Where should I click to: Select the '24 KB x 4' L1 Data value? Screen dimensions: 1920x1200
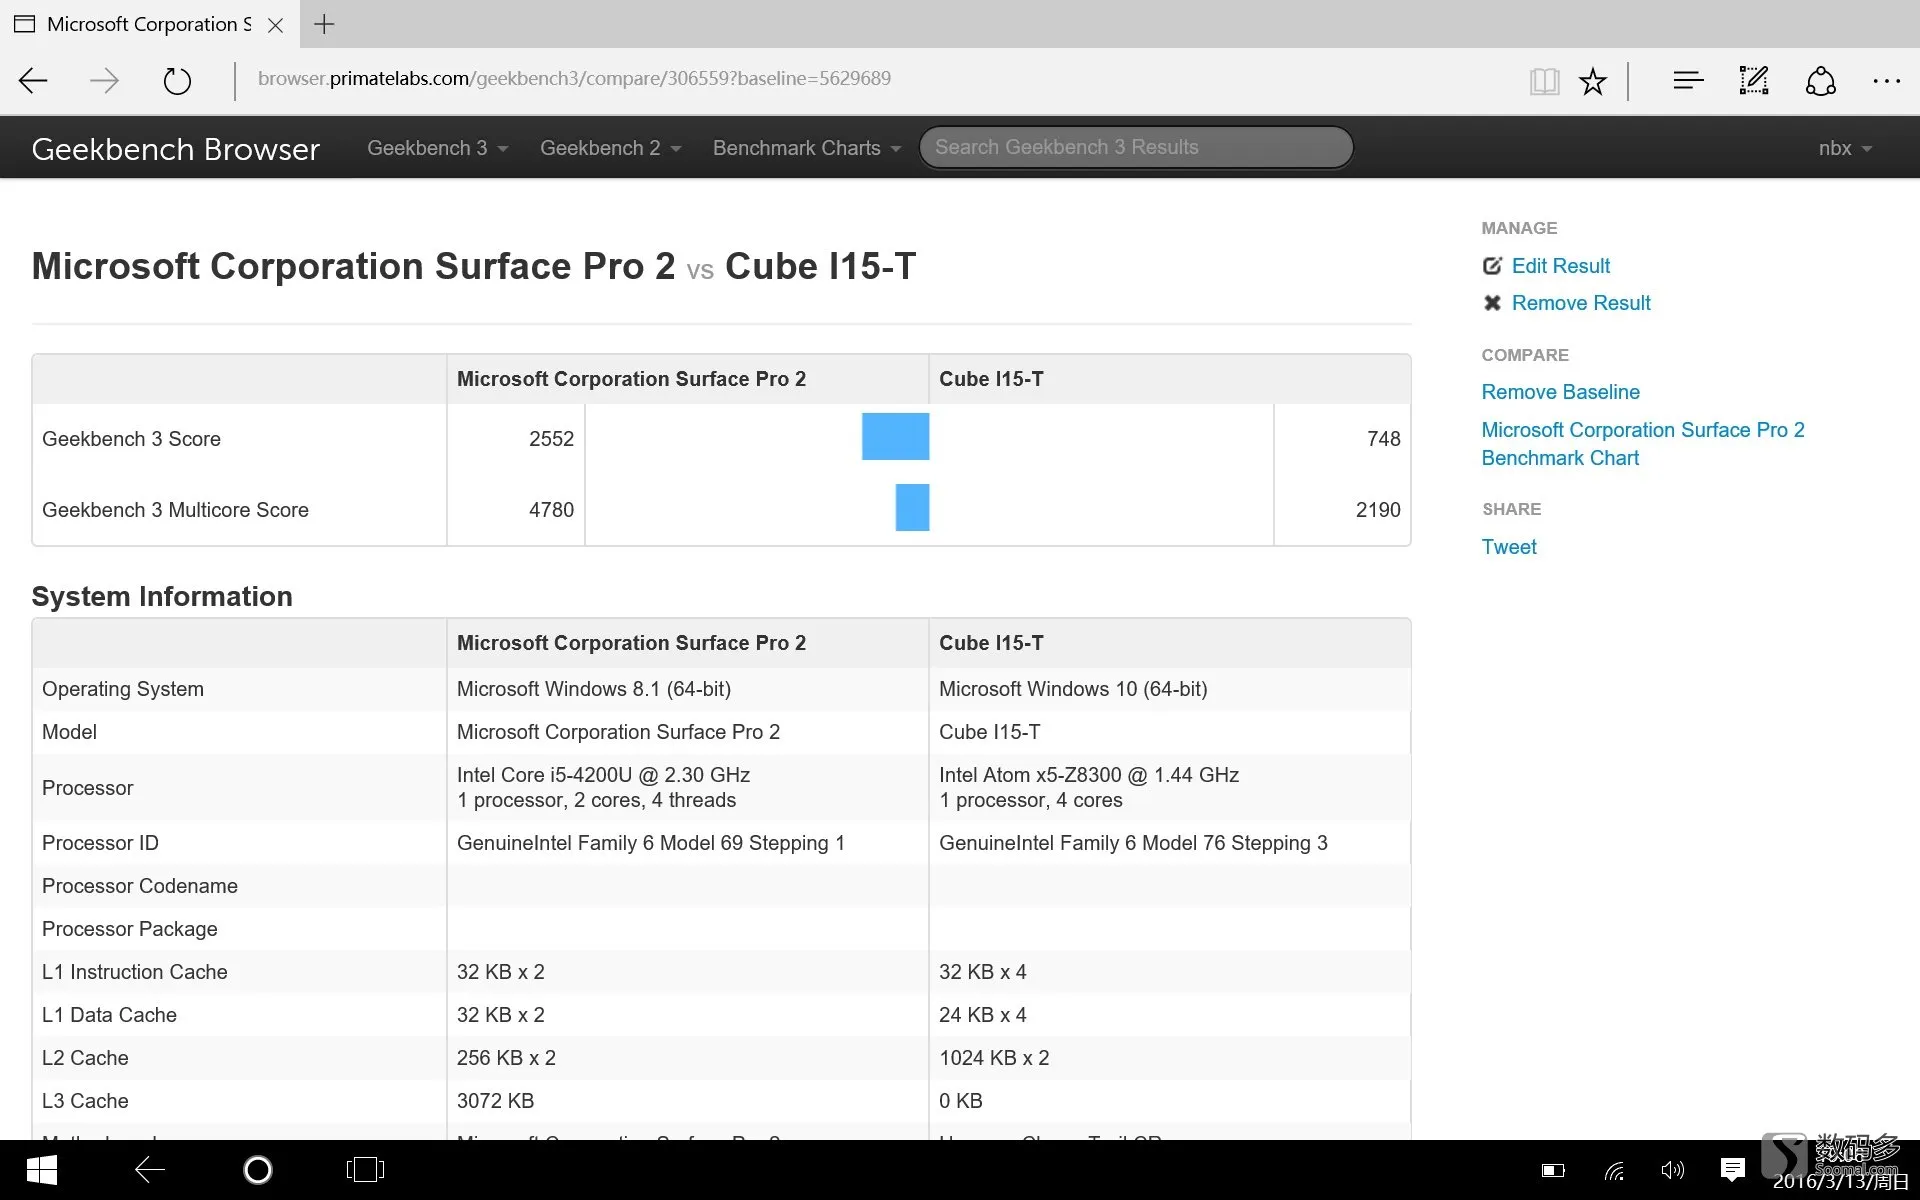click(982, 1015)
